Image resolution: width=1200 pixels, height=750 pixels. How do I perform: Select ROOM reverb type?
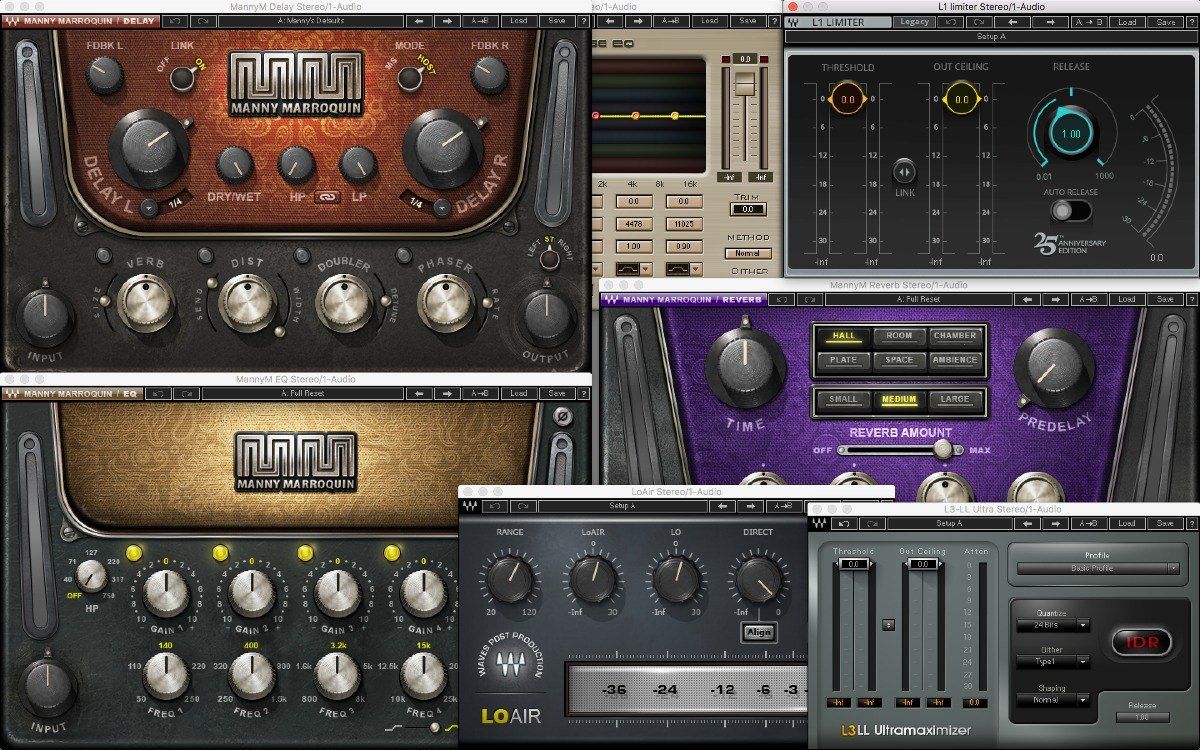(x=899, y=336)
